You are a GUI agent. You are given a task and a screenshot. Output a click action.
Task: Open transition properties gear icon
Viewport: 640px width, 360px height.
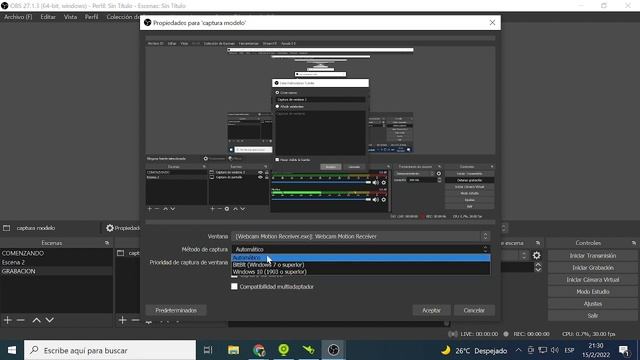(537, 256)
